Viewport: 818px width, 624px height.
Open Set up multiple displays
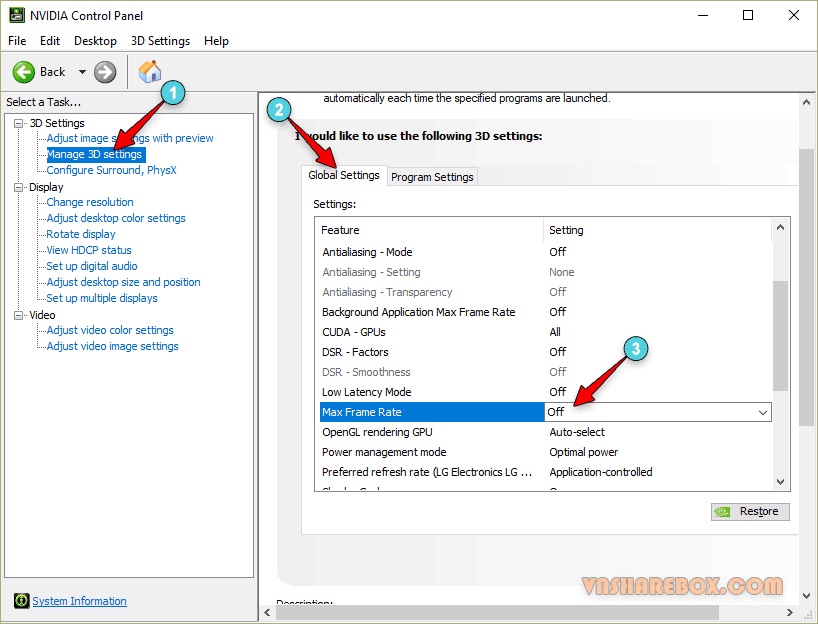(x=102, y=298)
